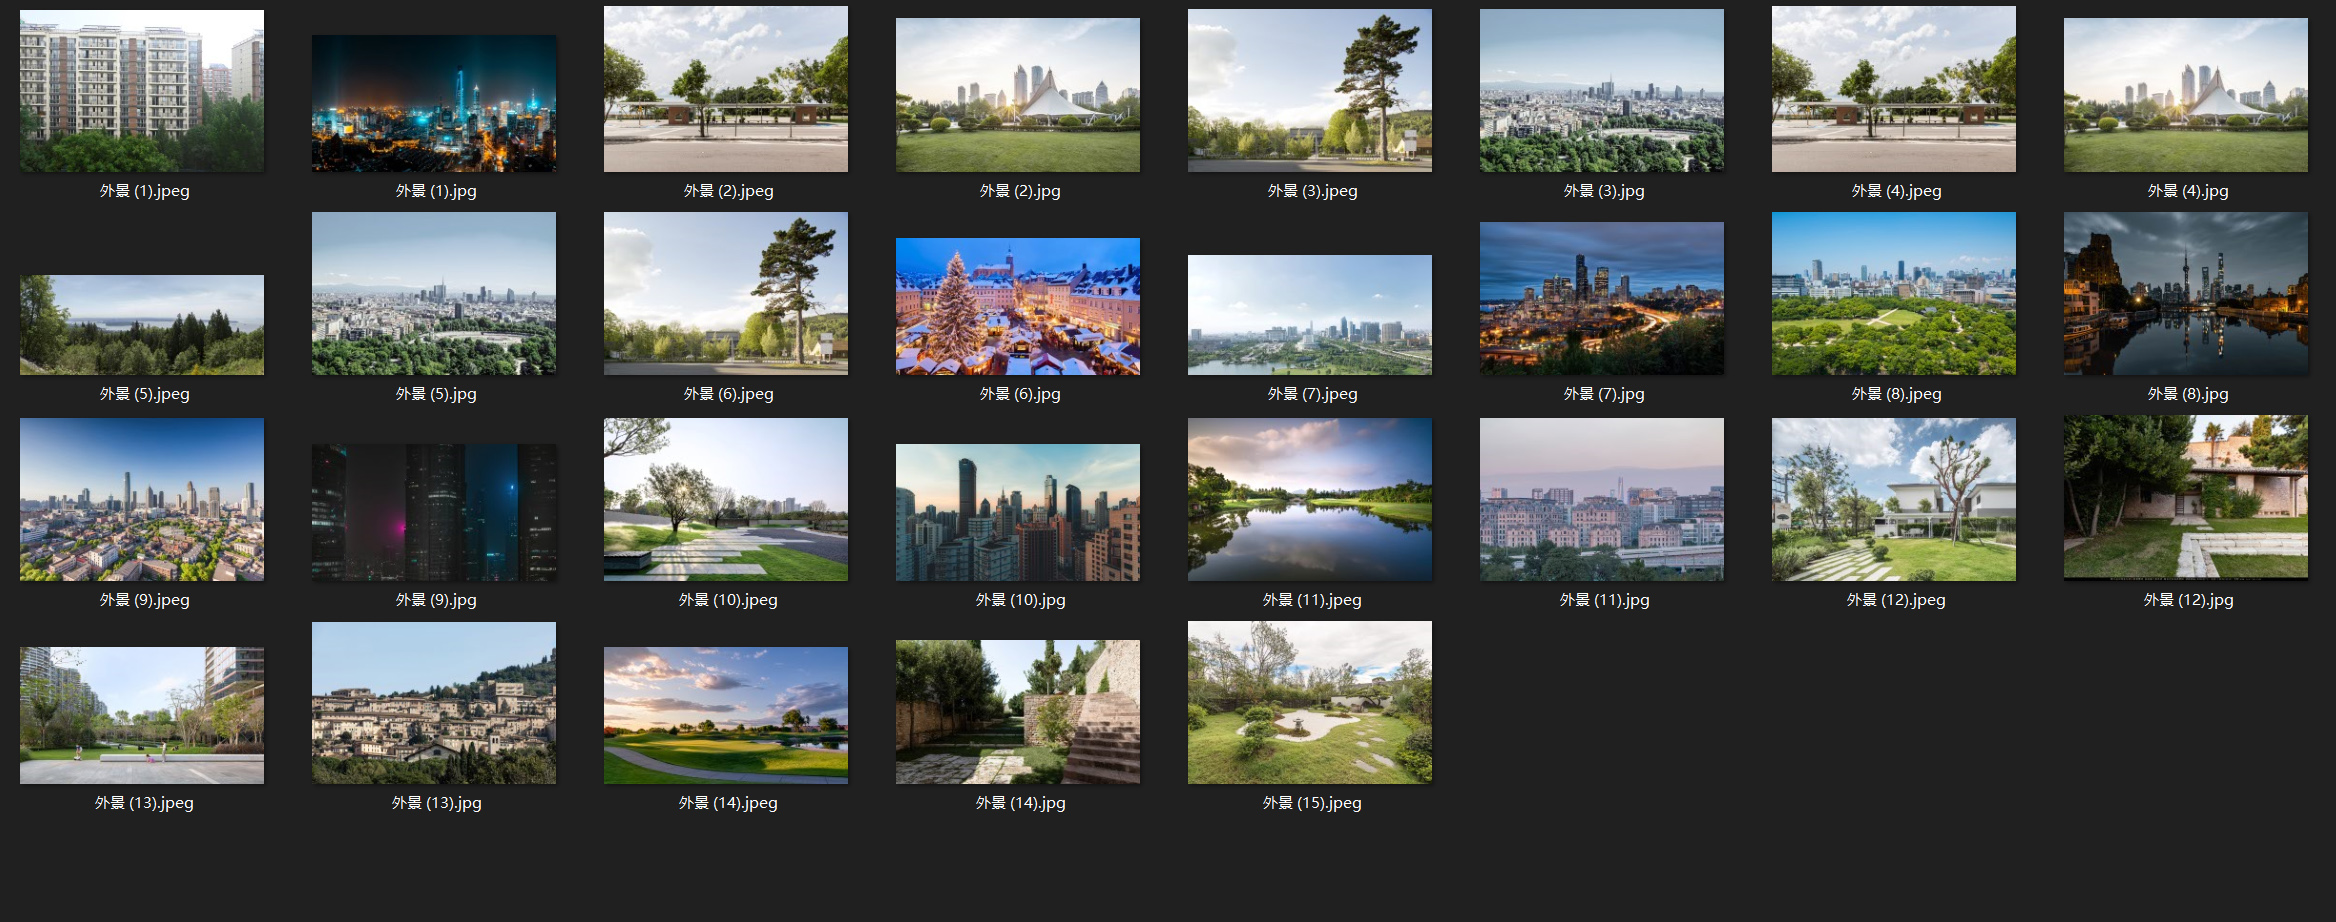Select the tent pavilion thumbnail 外景 (2).jpg
This screenshot has width=2336, height=922.
(1018, 95)
